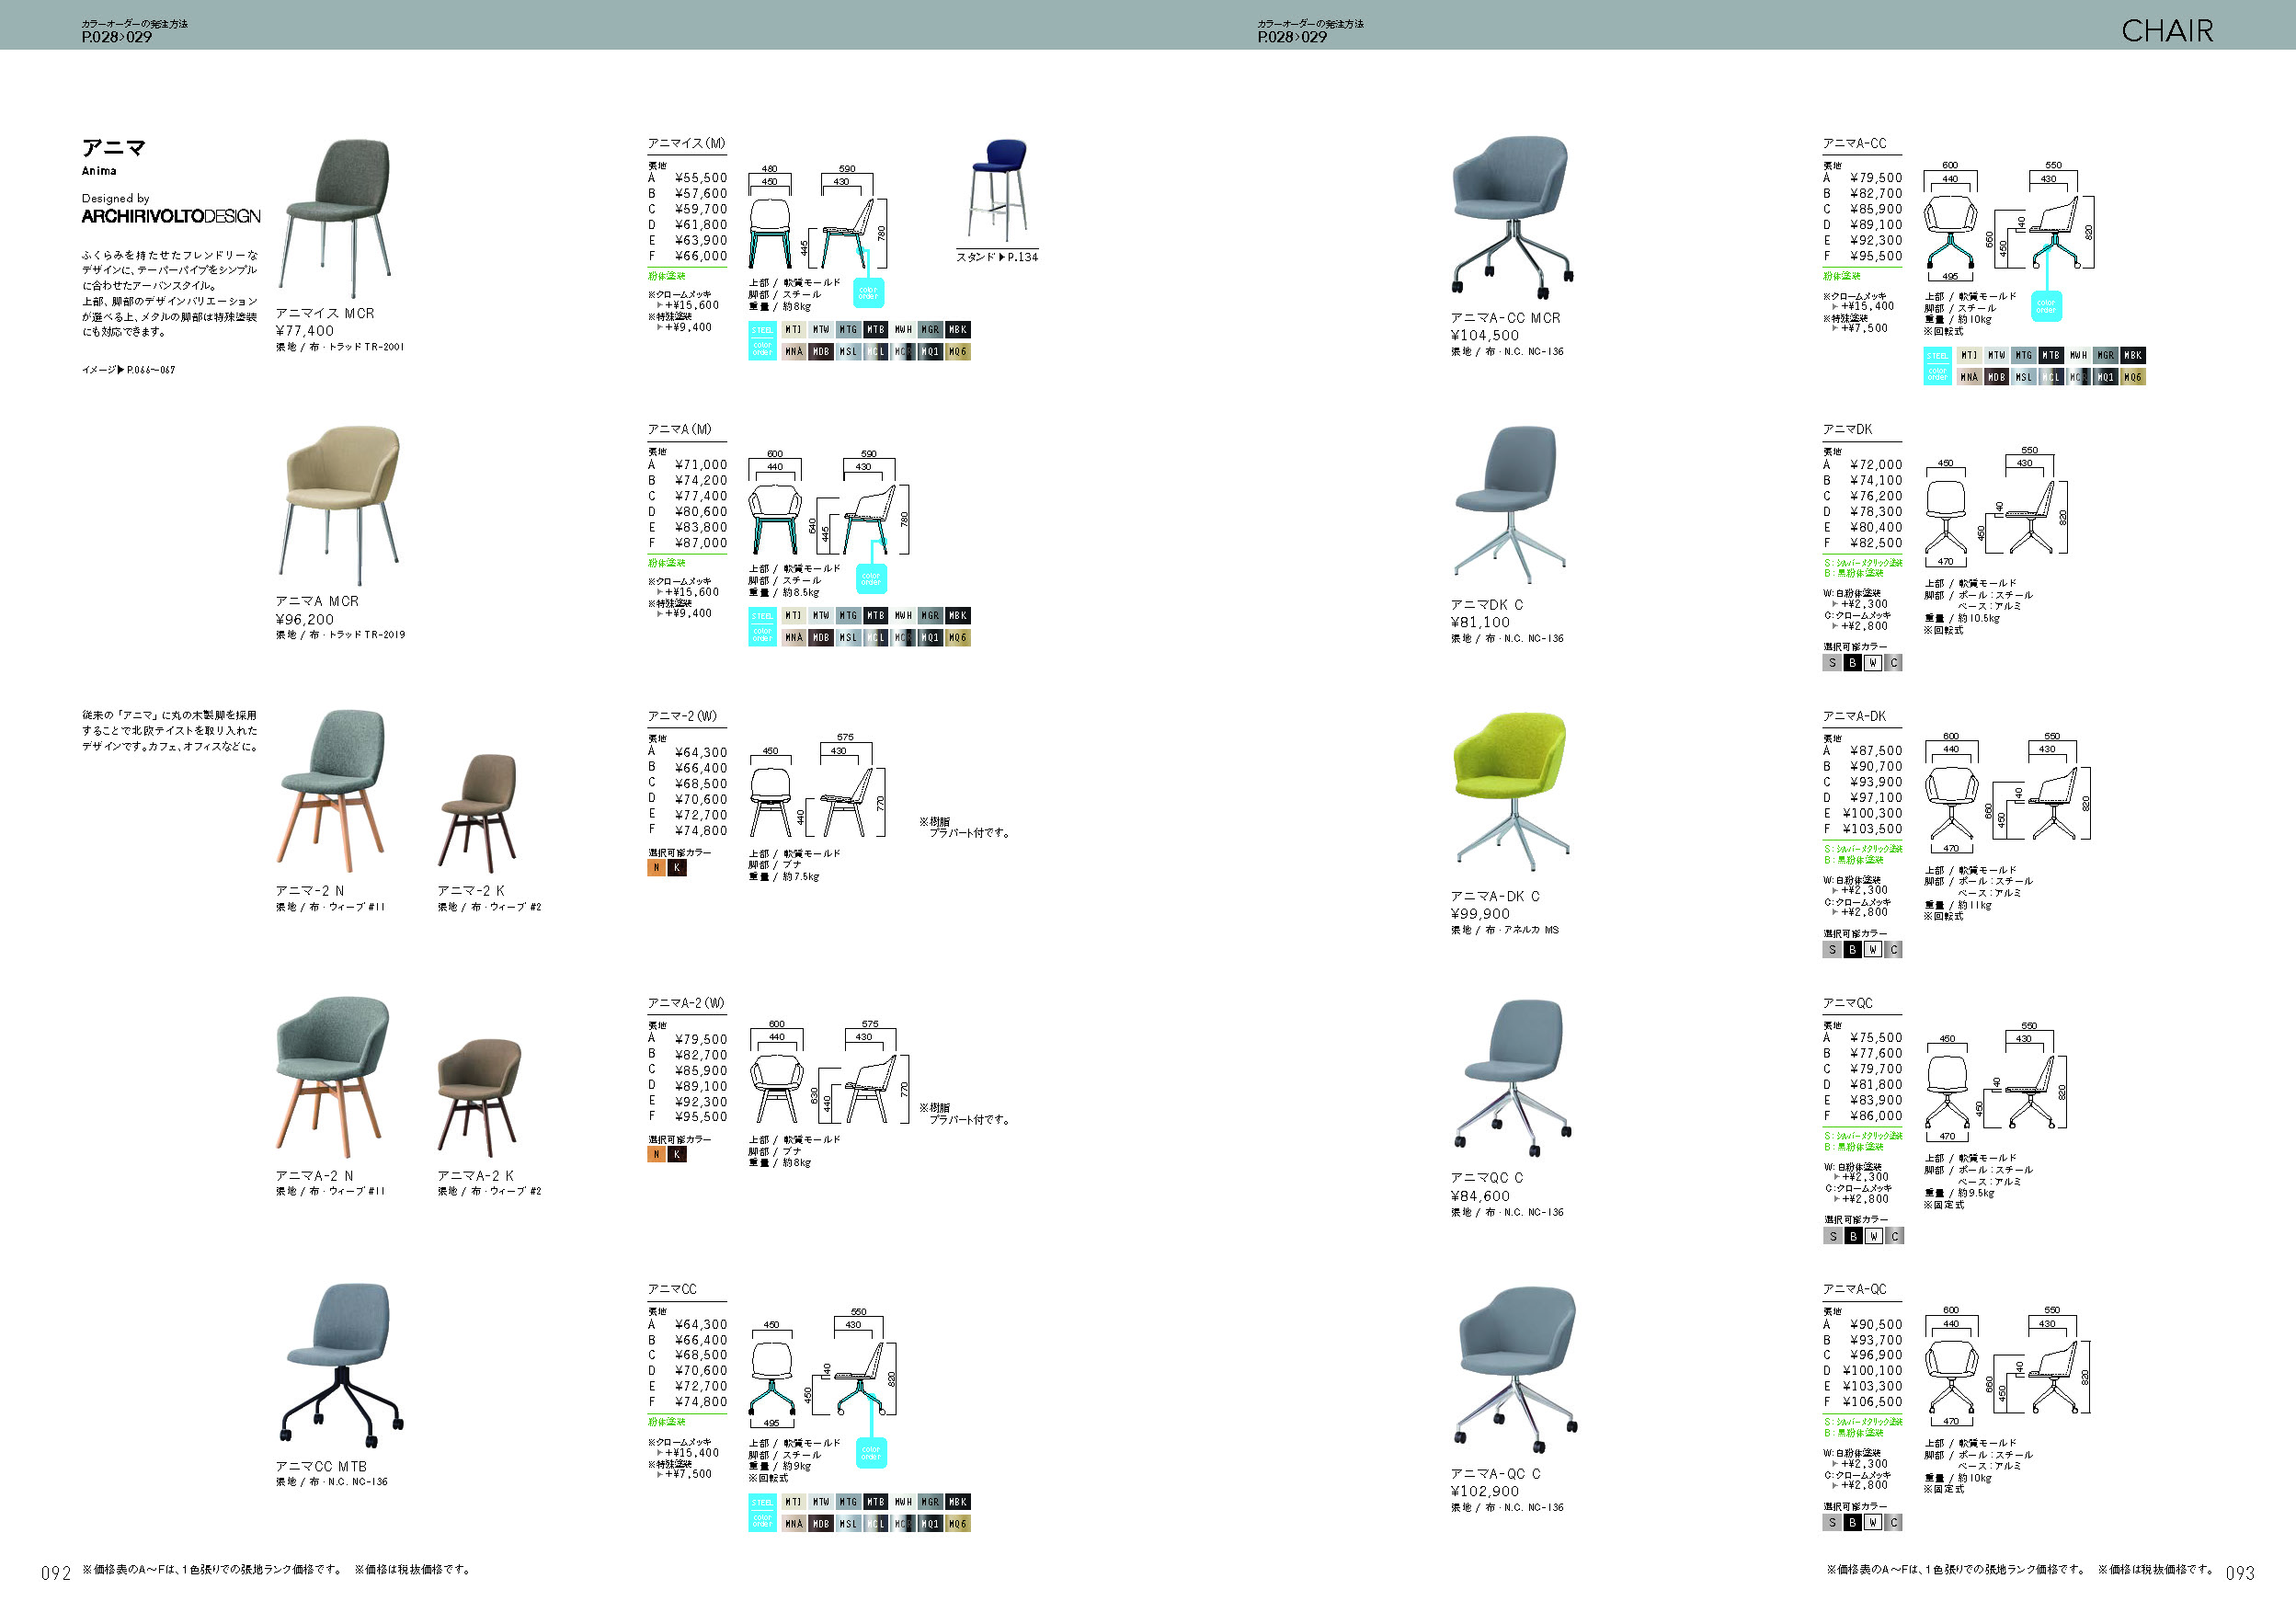
Task: Click the アニマA-DK section title
Action: tap(1854, 717)
